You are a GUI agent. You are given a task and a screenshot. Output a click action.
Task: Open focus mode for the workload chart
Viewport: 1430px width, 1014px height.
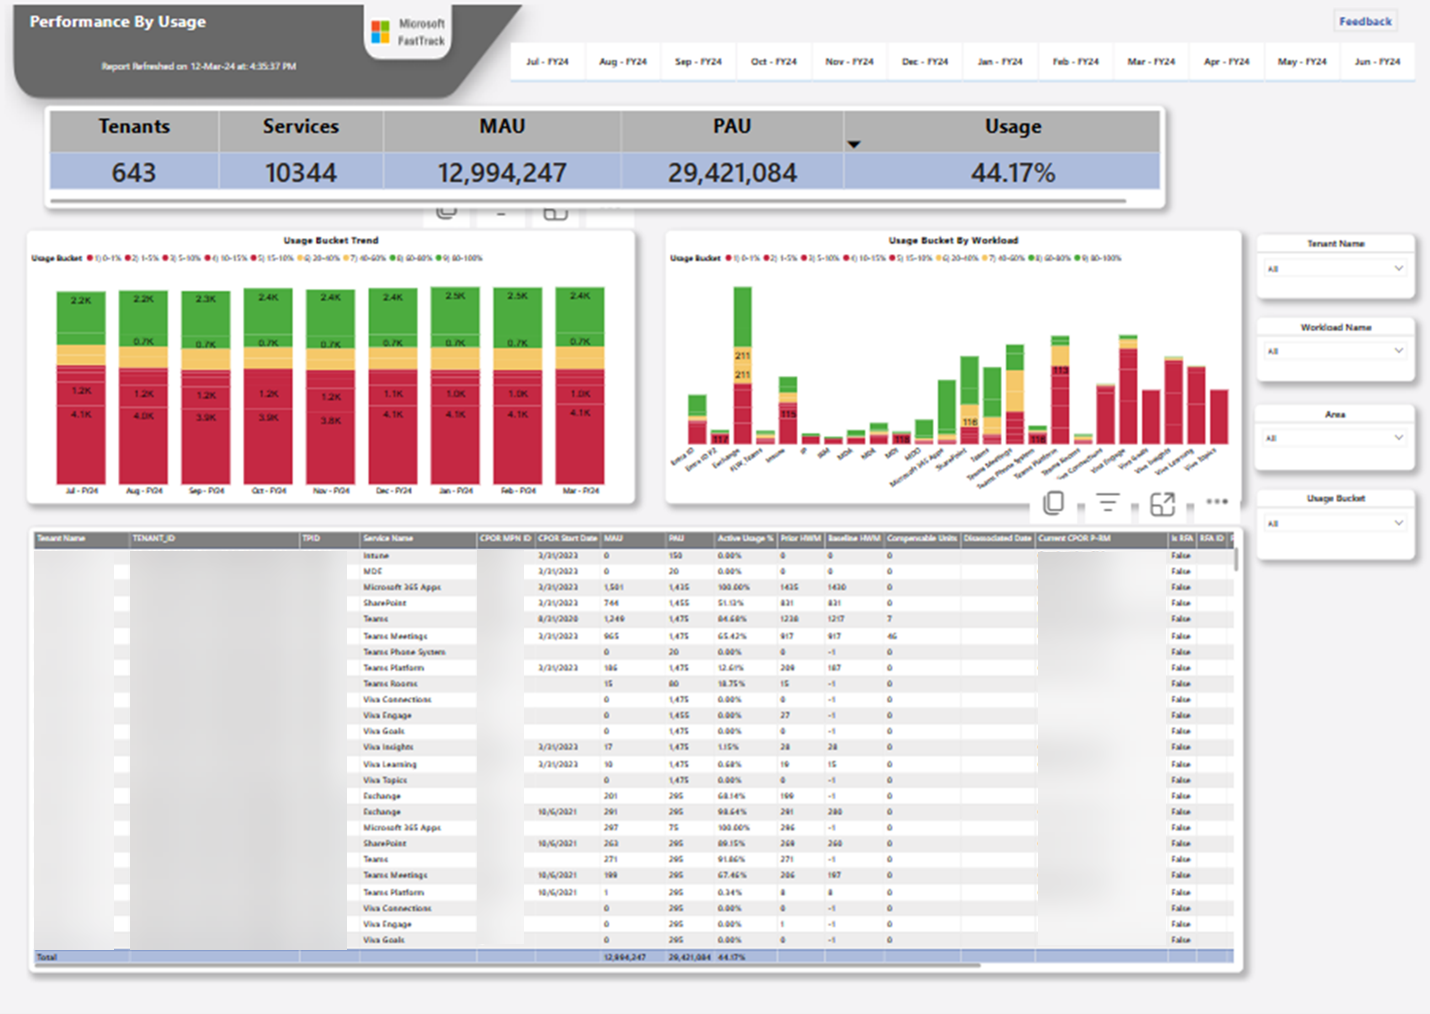[1162, 504]
